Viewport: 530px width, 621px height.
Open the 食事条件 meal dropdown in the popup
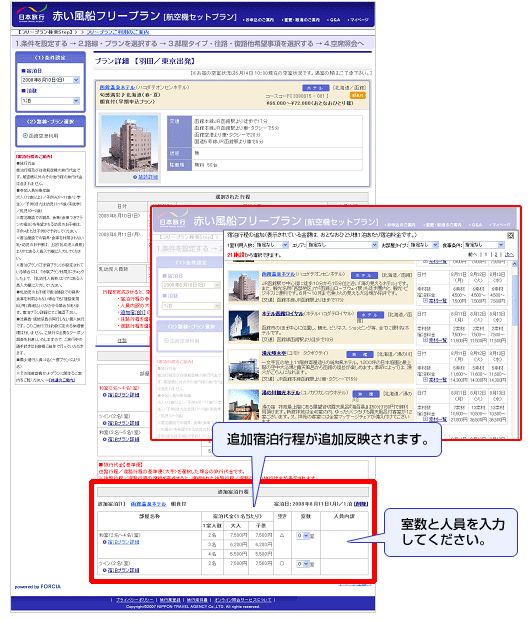[484, 245]
